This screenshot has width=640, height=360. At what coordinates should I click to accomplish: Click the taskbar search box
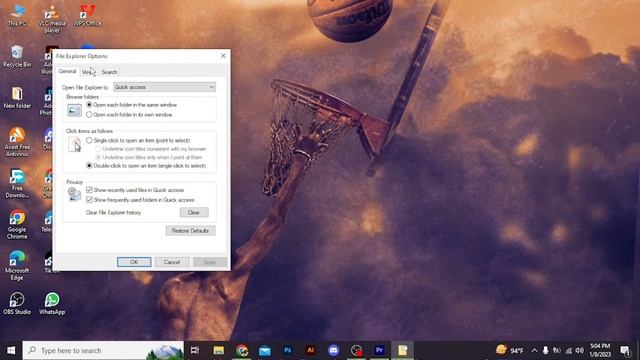pyautogui.click(x=103, y=350)
